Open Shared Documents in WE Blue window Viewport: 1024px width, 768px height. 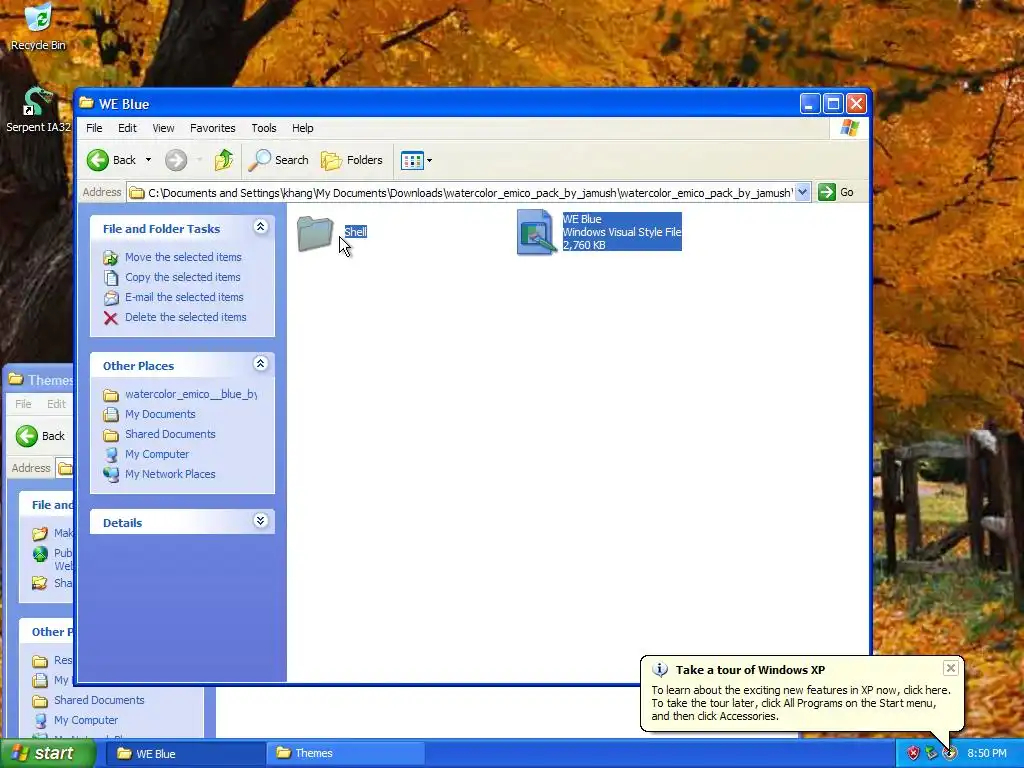click(170, 434)
